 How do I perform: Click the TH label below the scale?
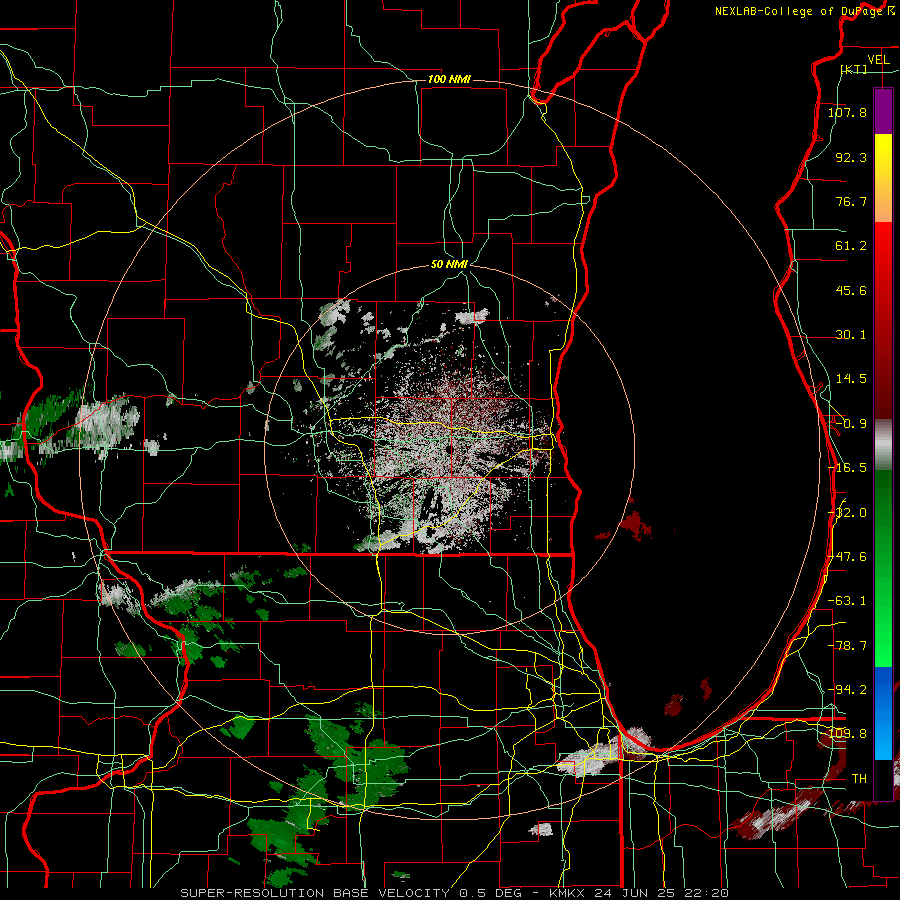coord(859,779)
